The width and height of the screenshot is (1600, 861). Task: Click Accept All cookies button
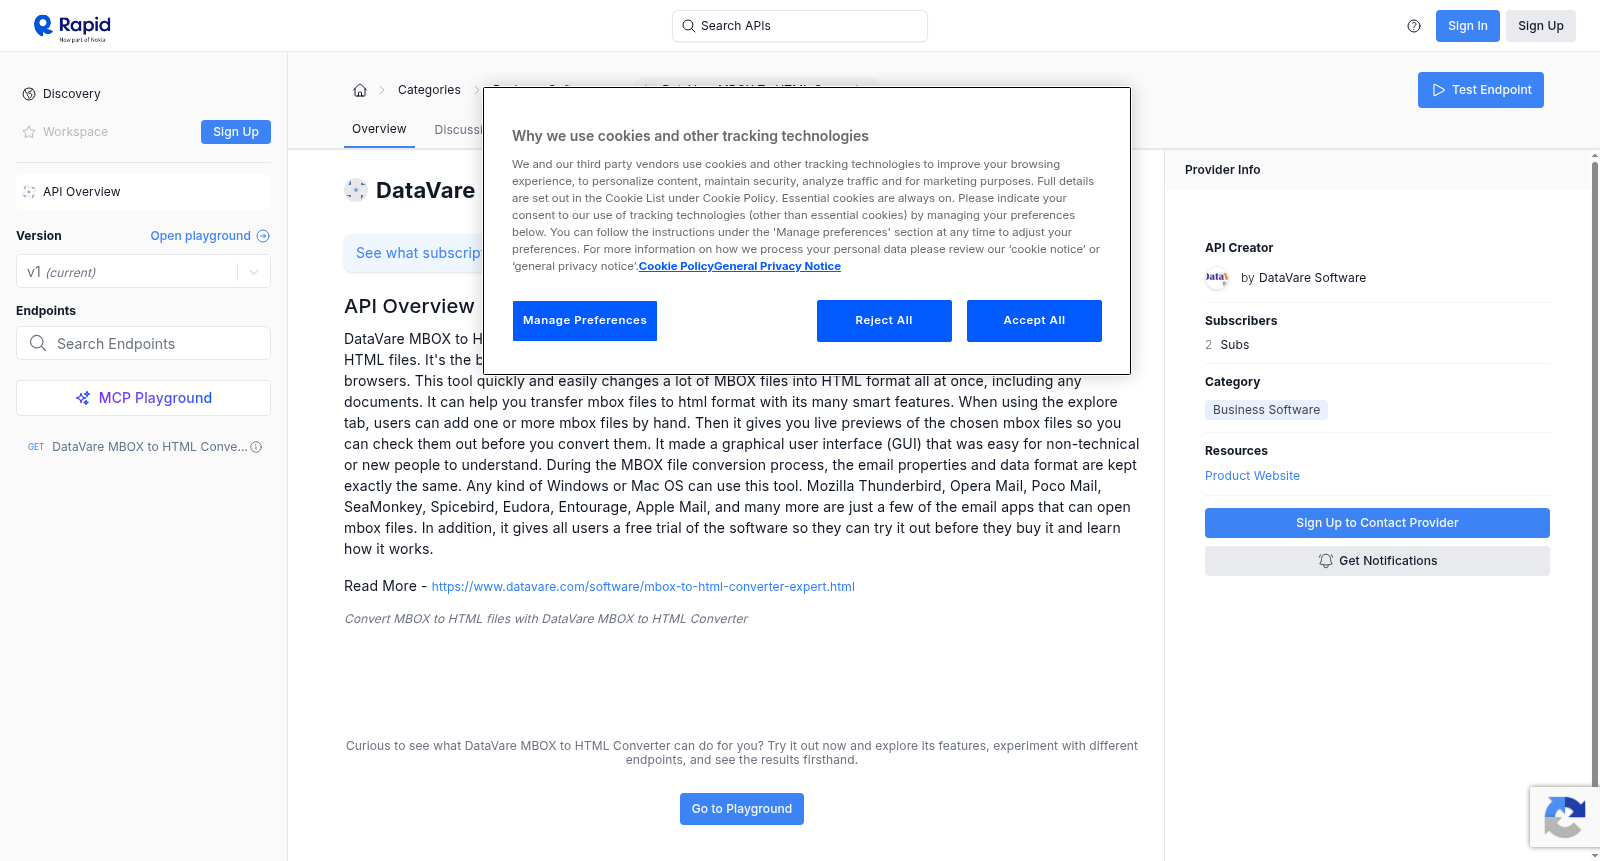click(1034, 321)
